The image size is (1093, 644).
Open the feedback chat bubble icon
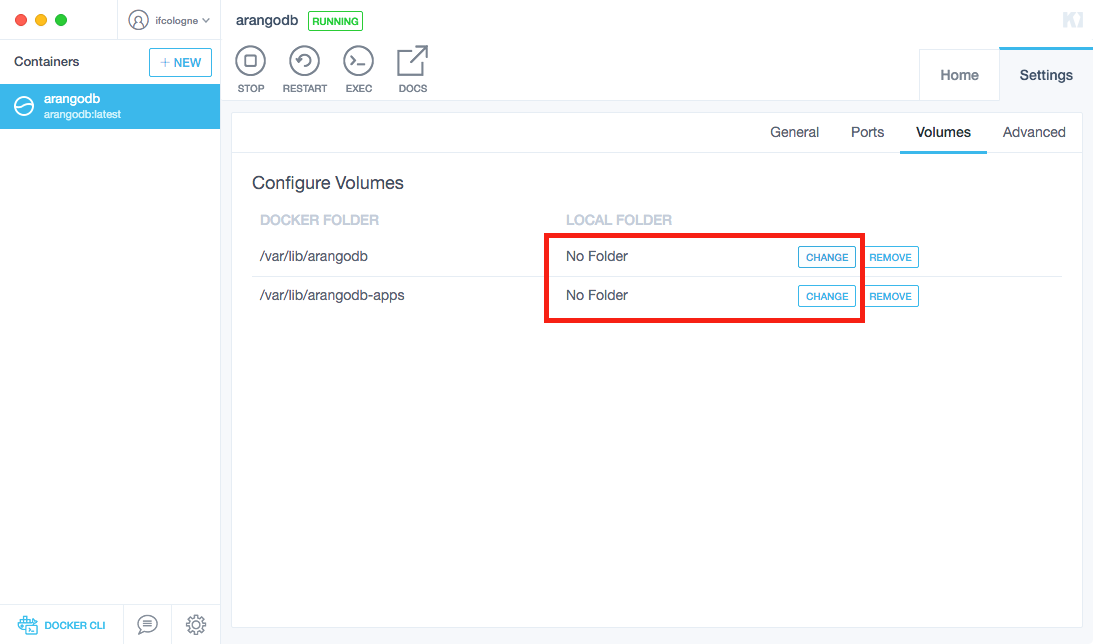click(147, 624)
